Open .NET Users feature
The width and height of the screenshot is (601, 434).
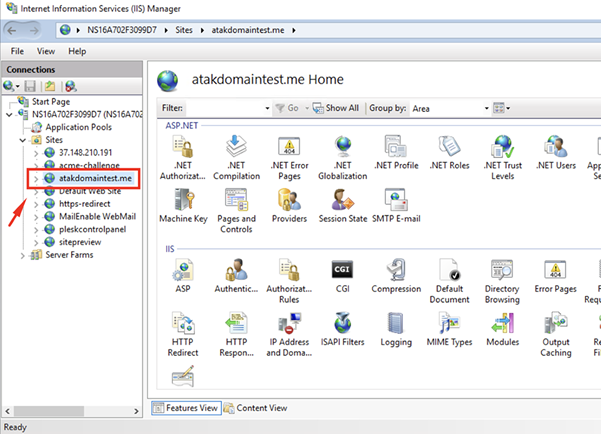click(x=556, y=153)
